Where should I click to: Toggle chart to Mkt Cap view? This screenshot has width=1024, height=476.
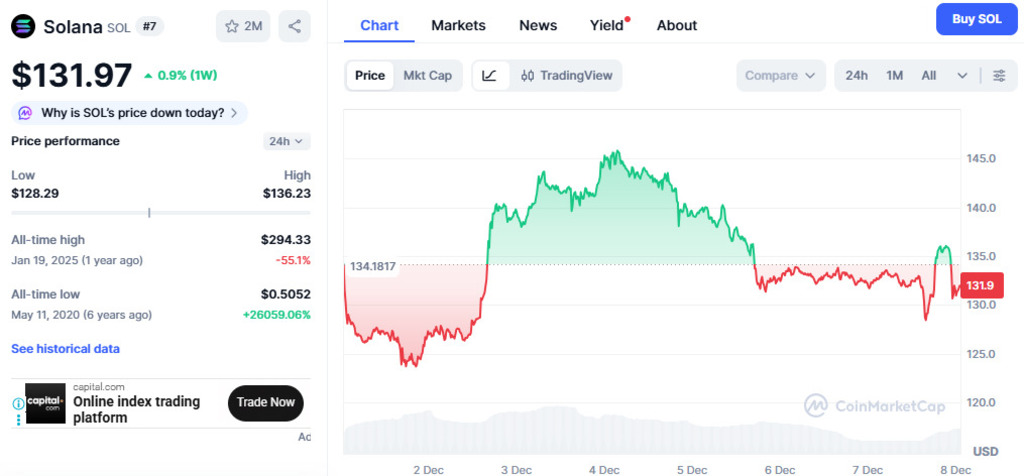[427, 75]
